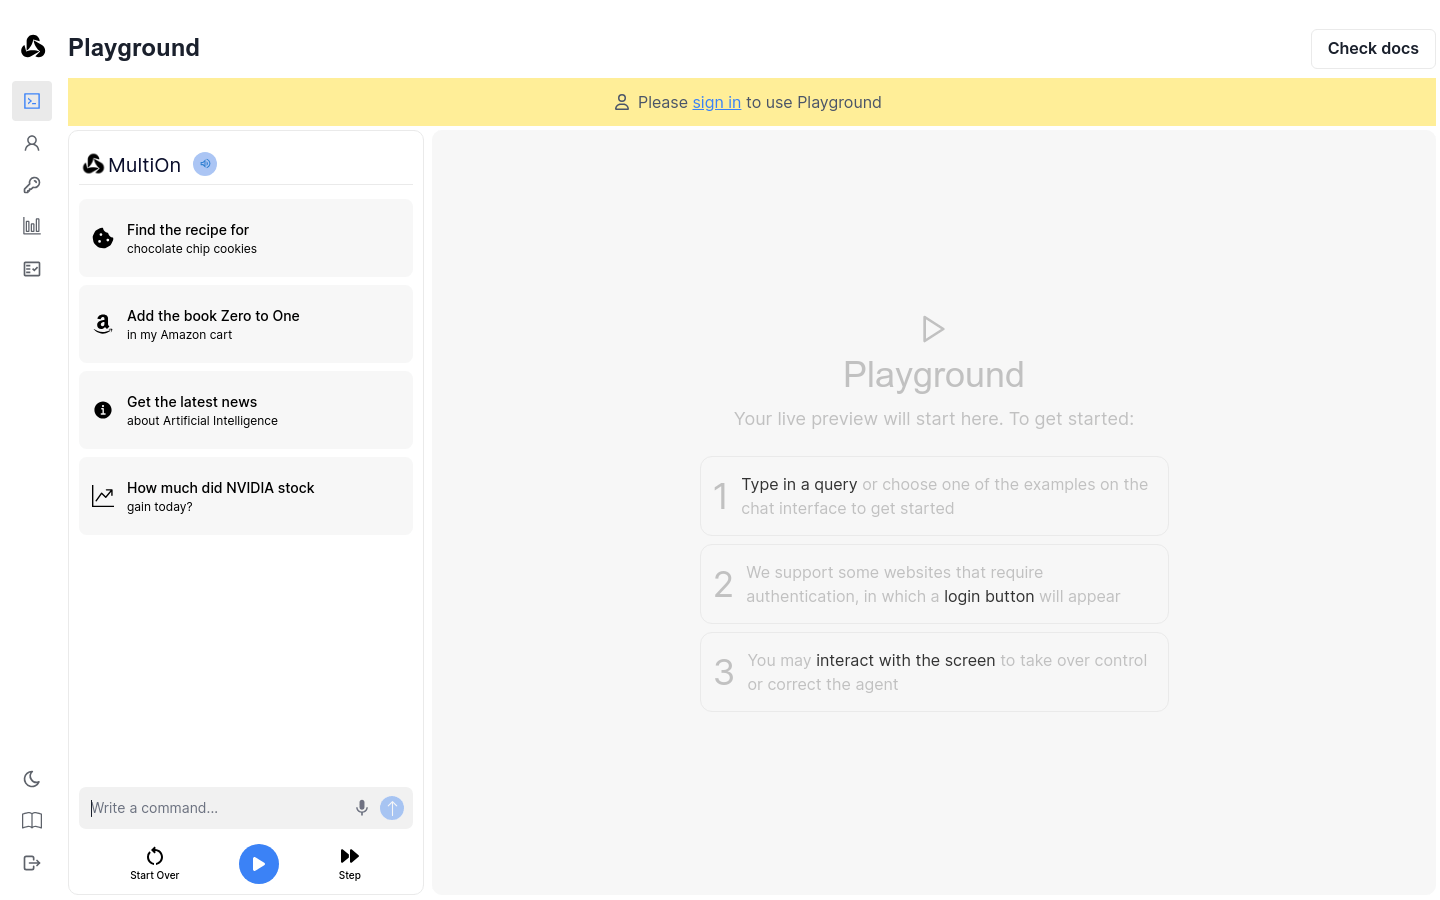Click the blue play button
The image size is (1440, 900).
(259, 864)
